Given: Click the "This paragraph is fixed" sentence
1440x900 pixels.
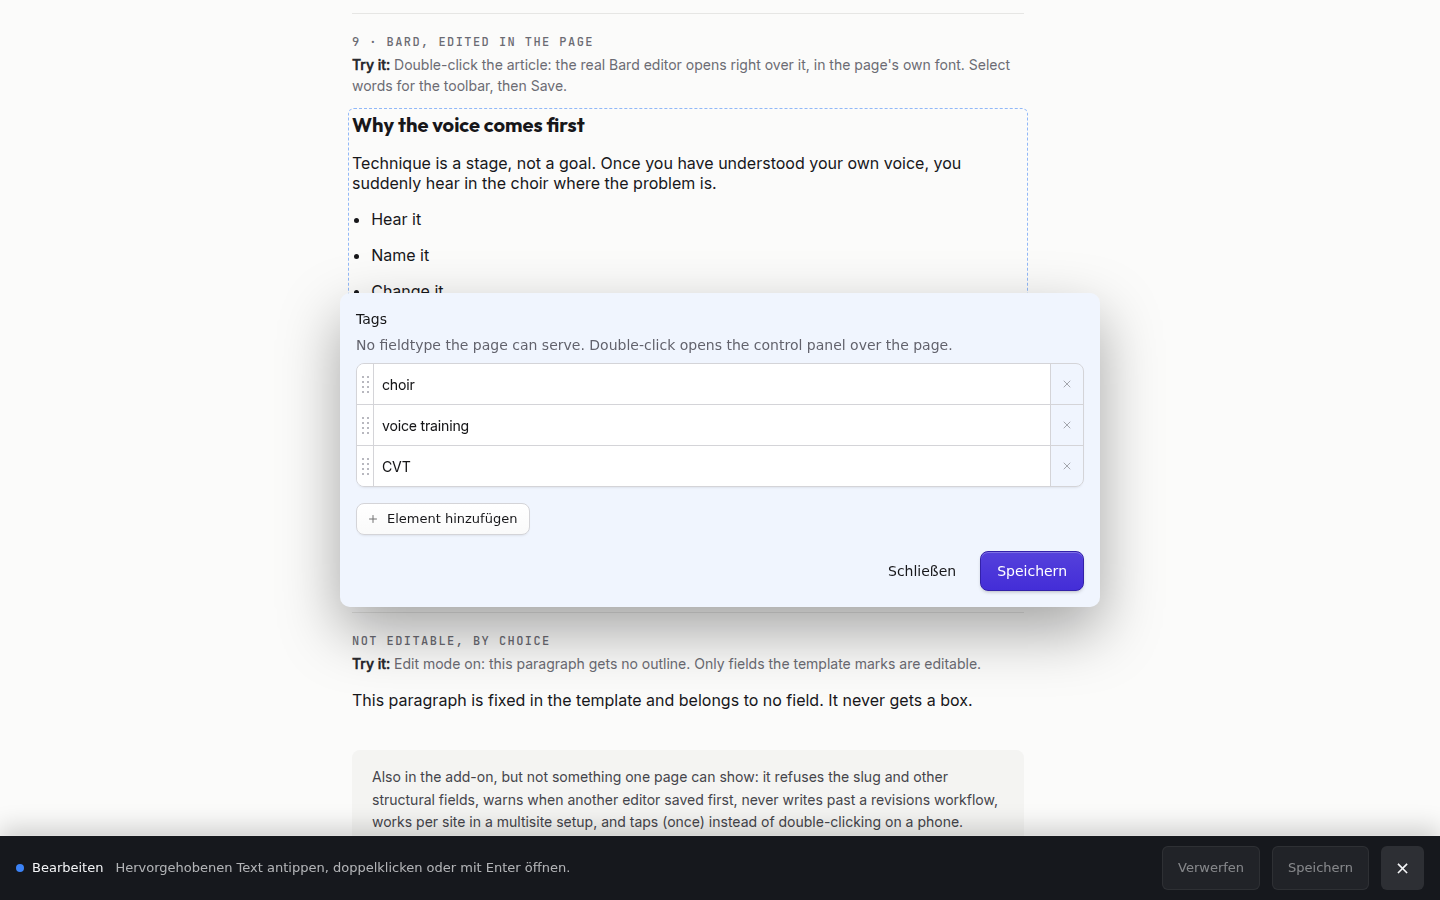Looking at the screenshot, I should click(x=662, y=700).
